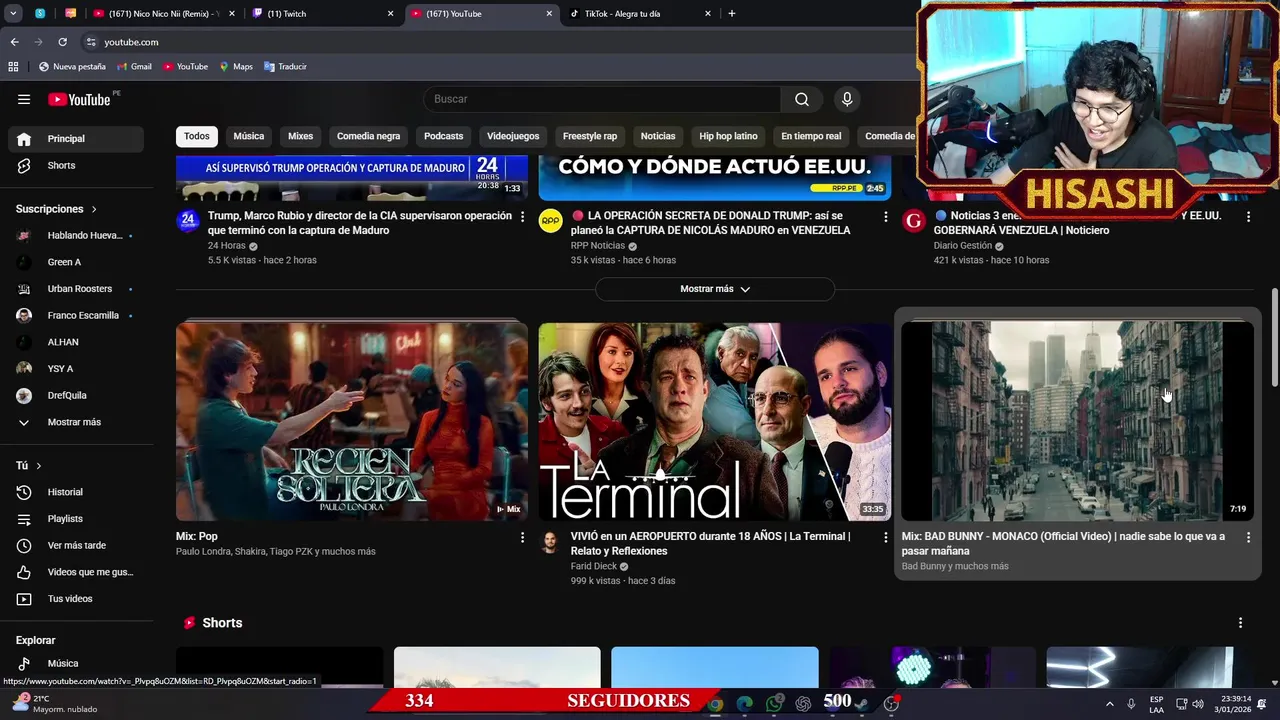1280x720 pixels.
Task: Click the Farid Dieck channel avatar
Action: pyautogui.click(x=551, y=542)
